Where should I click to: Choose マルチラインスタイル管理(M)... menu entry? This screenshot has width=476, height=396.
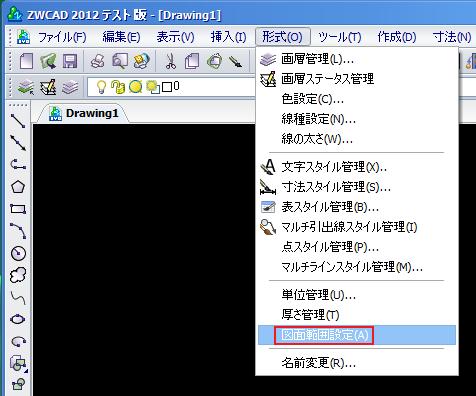coord(357,267)
